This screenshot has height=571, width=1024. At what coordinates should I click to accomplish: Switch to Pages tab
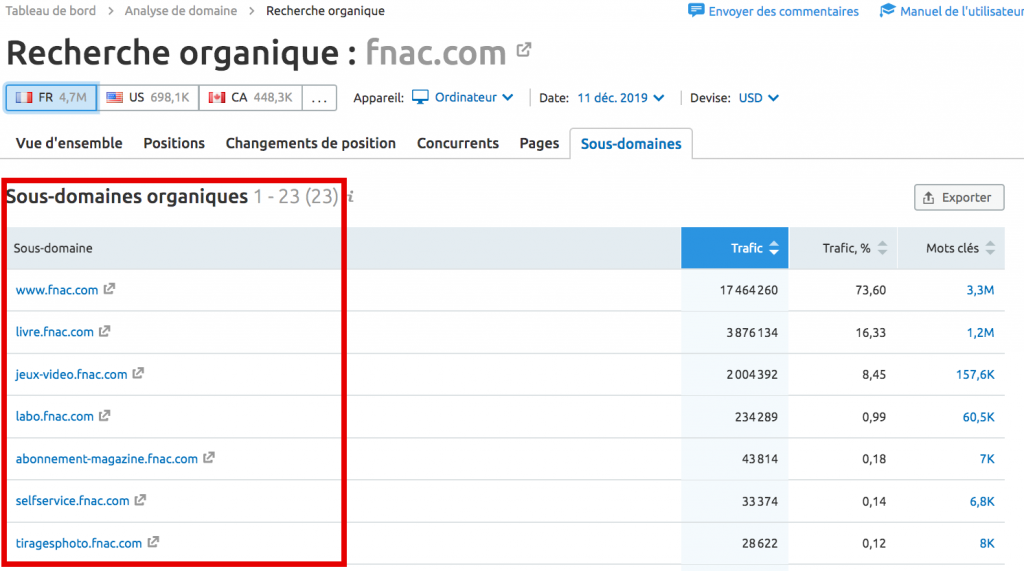[539, 143]
